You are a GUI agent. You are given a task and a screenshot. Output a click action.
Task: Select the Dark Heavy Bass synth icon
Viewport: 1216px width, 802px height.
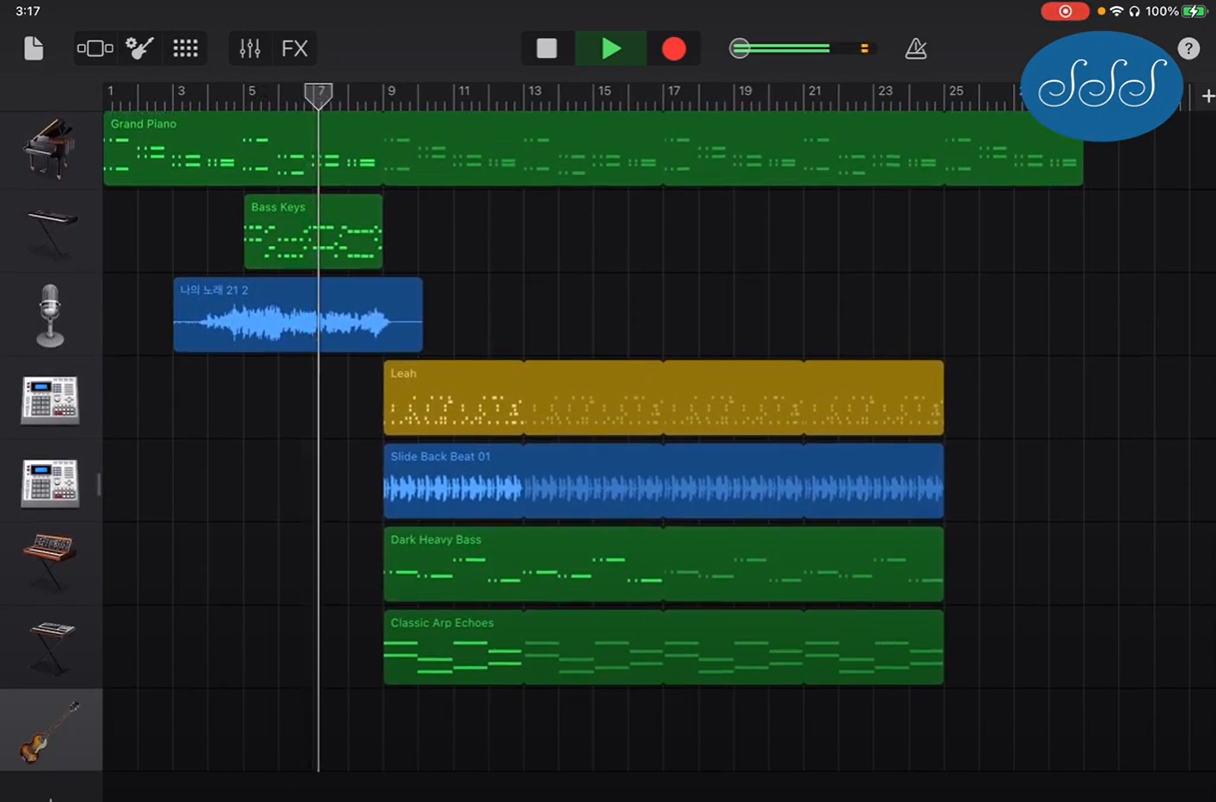[x=50, y=562]
